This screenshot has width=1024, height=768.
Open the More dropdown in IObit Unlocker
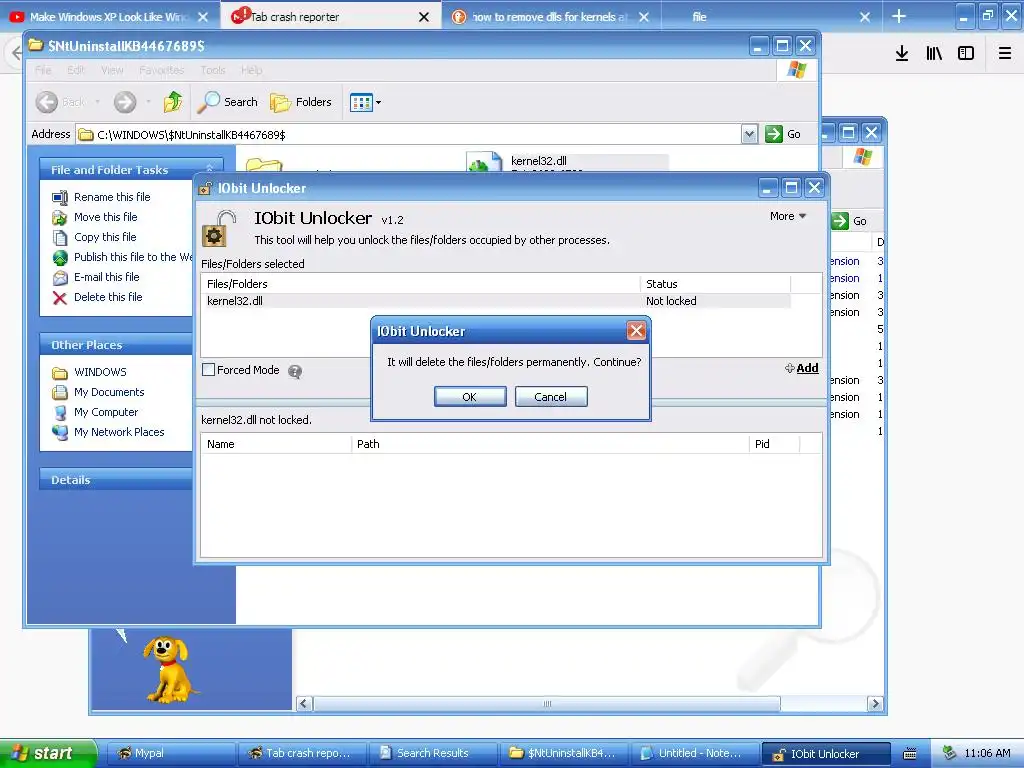[x=788, y=216]
